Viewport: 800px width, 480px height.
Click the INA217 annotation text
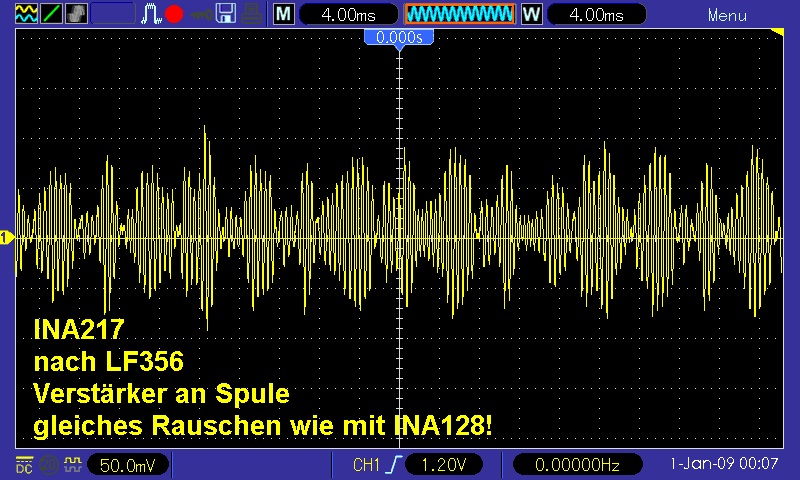coord(79,329)
